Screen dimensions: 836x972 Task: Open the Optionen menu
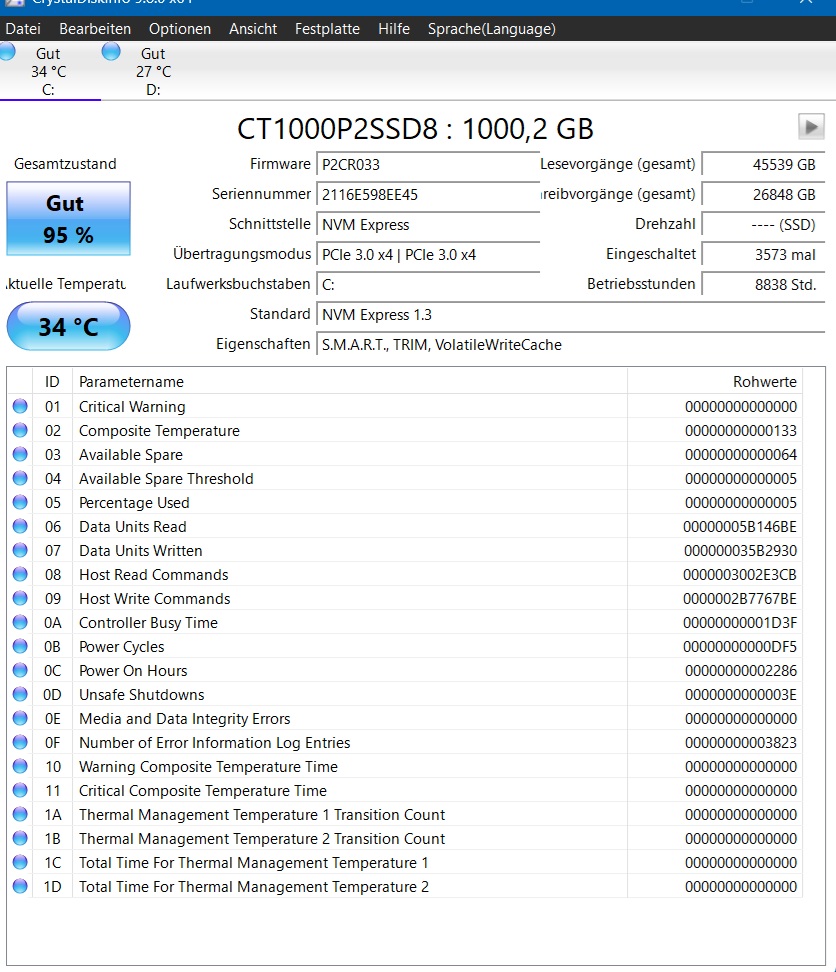point(180,29)
